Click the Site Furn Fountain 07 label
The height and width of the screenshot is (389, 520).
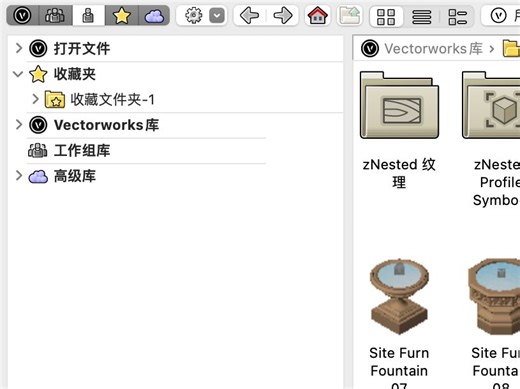[399, 367]
